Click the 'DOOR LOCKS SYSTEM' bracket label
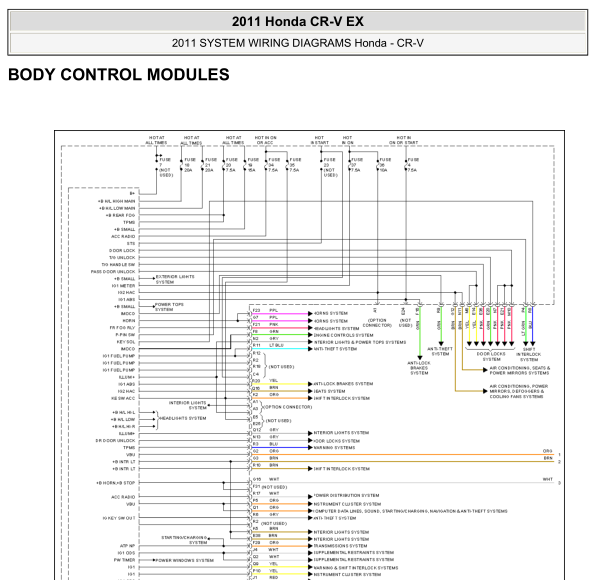 click(491, 356)
